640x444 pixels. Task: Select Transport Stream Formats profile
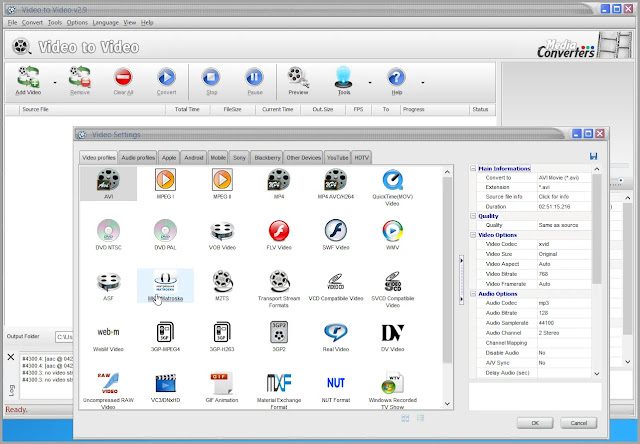point(279,289)
